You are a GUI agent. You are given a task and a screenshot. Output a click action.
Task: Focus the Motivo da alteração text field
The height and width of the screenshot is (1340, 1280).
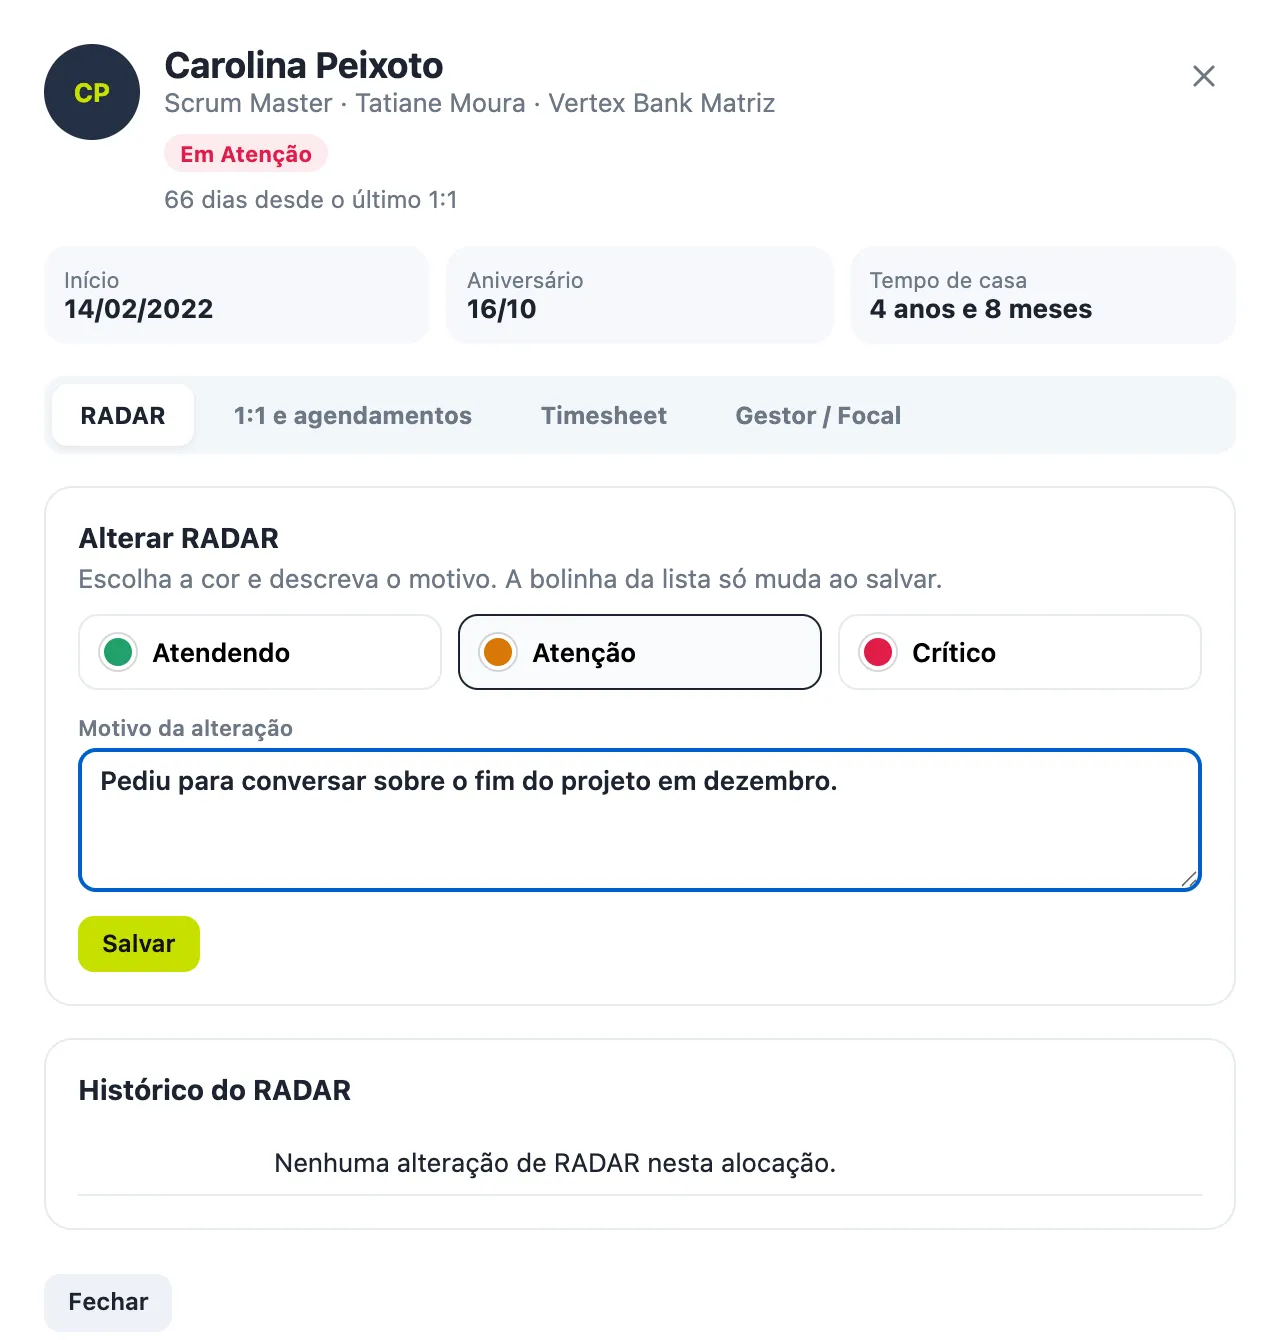click(640, 820)
